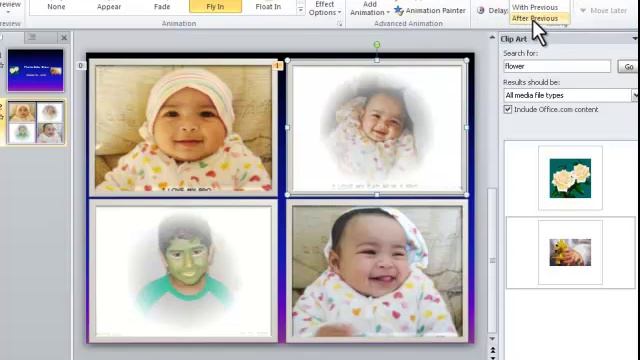This screenshot has height=360, width=640.
Task: Select laughing baby photo bottom right
Action: pos(377,271)
